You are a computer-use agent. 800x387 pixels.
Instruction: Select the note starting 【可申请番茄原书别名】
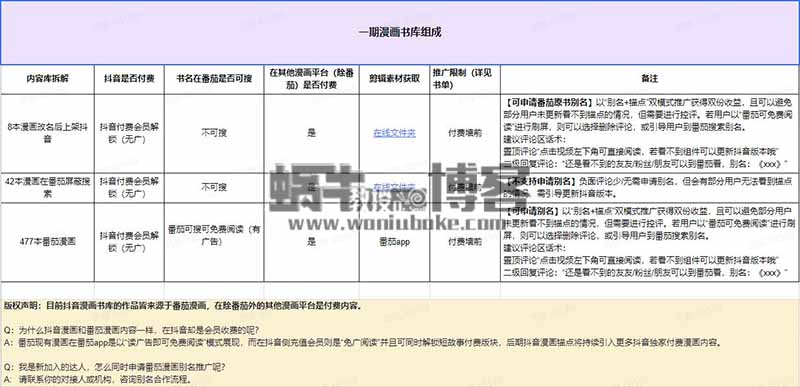coord(649,134)
